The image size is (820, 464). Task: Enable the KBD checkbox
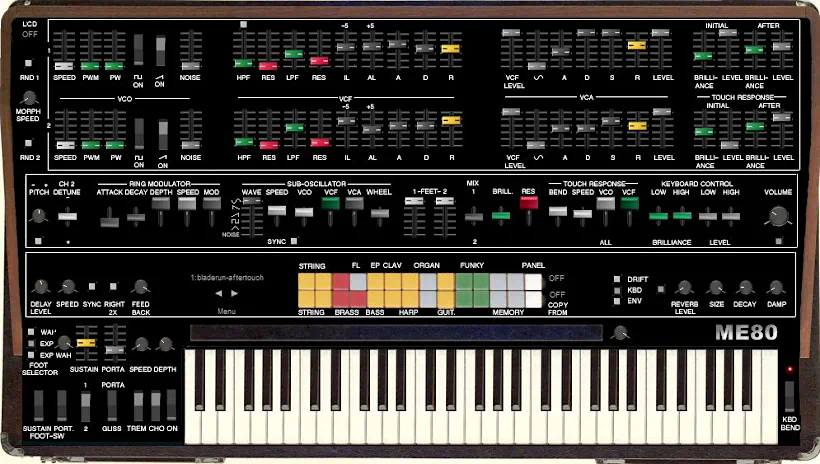pyautogui.click(x=617, y=290)
